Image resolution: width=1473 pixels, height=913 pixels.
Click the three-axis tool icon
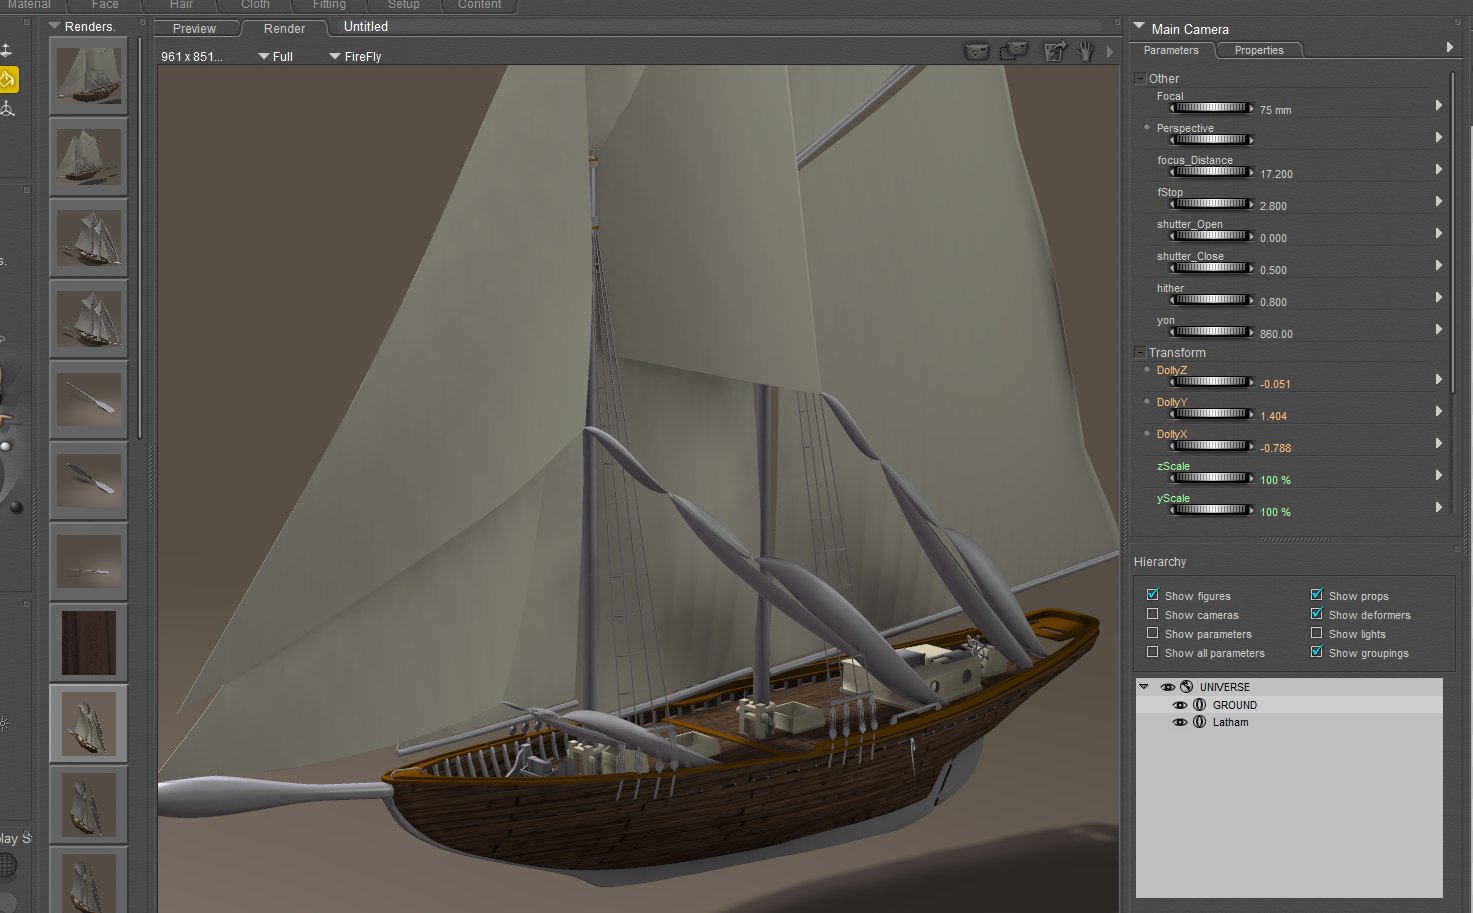pos(8,109)
